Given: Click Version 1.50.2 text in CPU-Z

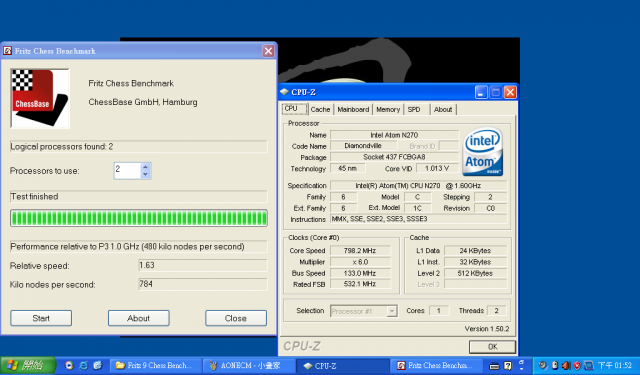Looking at the screenshot, I should coord(487,329).
